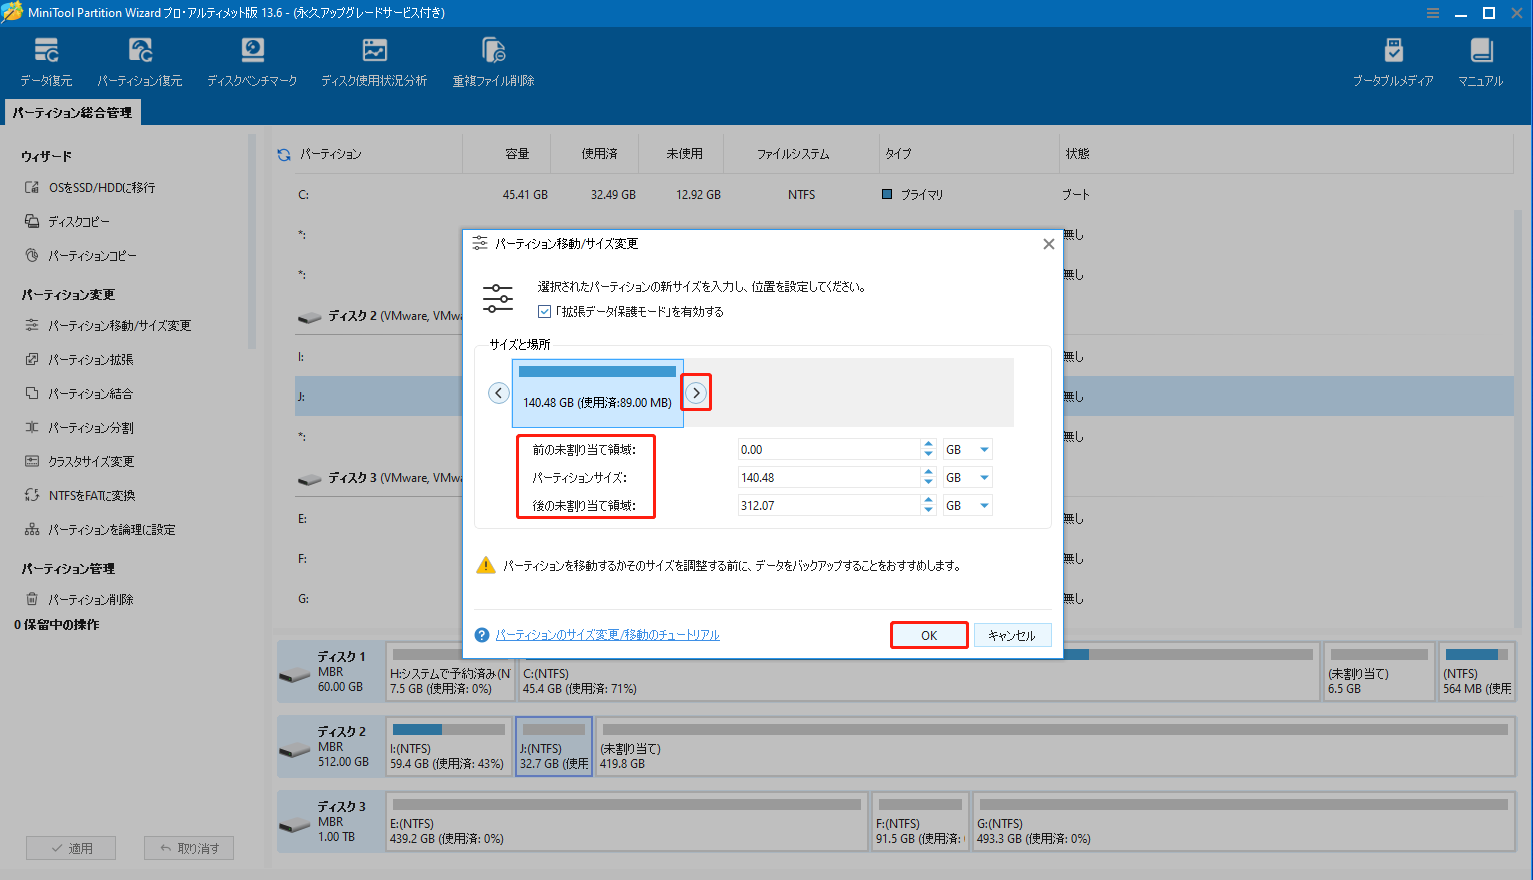Open パーティションのサイズ変更/移動のチュートリアル link
This screenshot has width=1533, height=880.
click(608, 635)
